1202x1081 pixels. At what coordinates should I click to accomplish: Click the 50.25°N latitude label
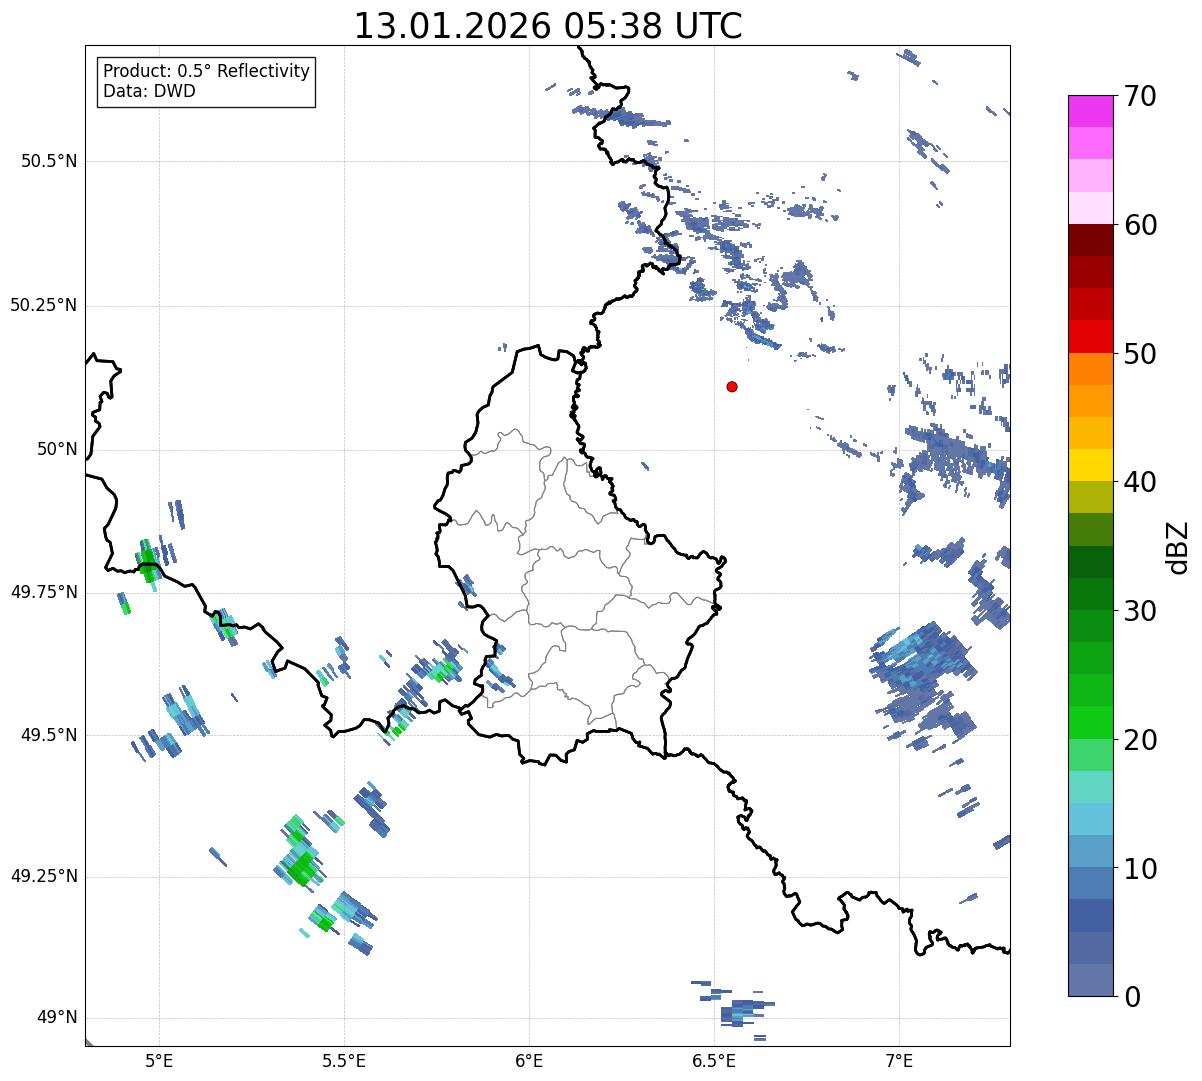click(x=44, y=305)
